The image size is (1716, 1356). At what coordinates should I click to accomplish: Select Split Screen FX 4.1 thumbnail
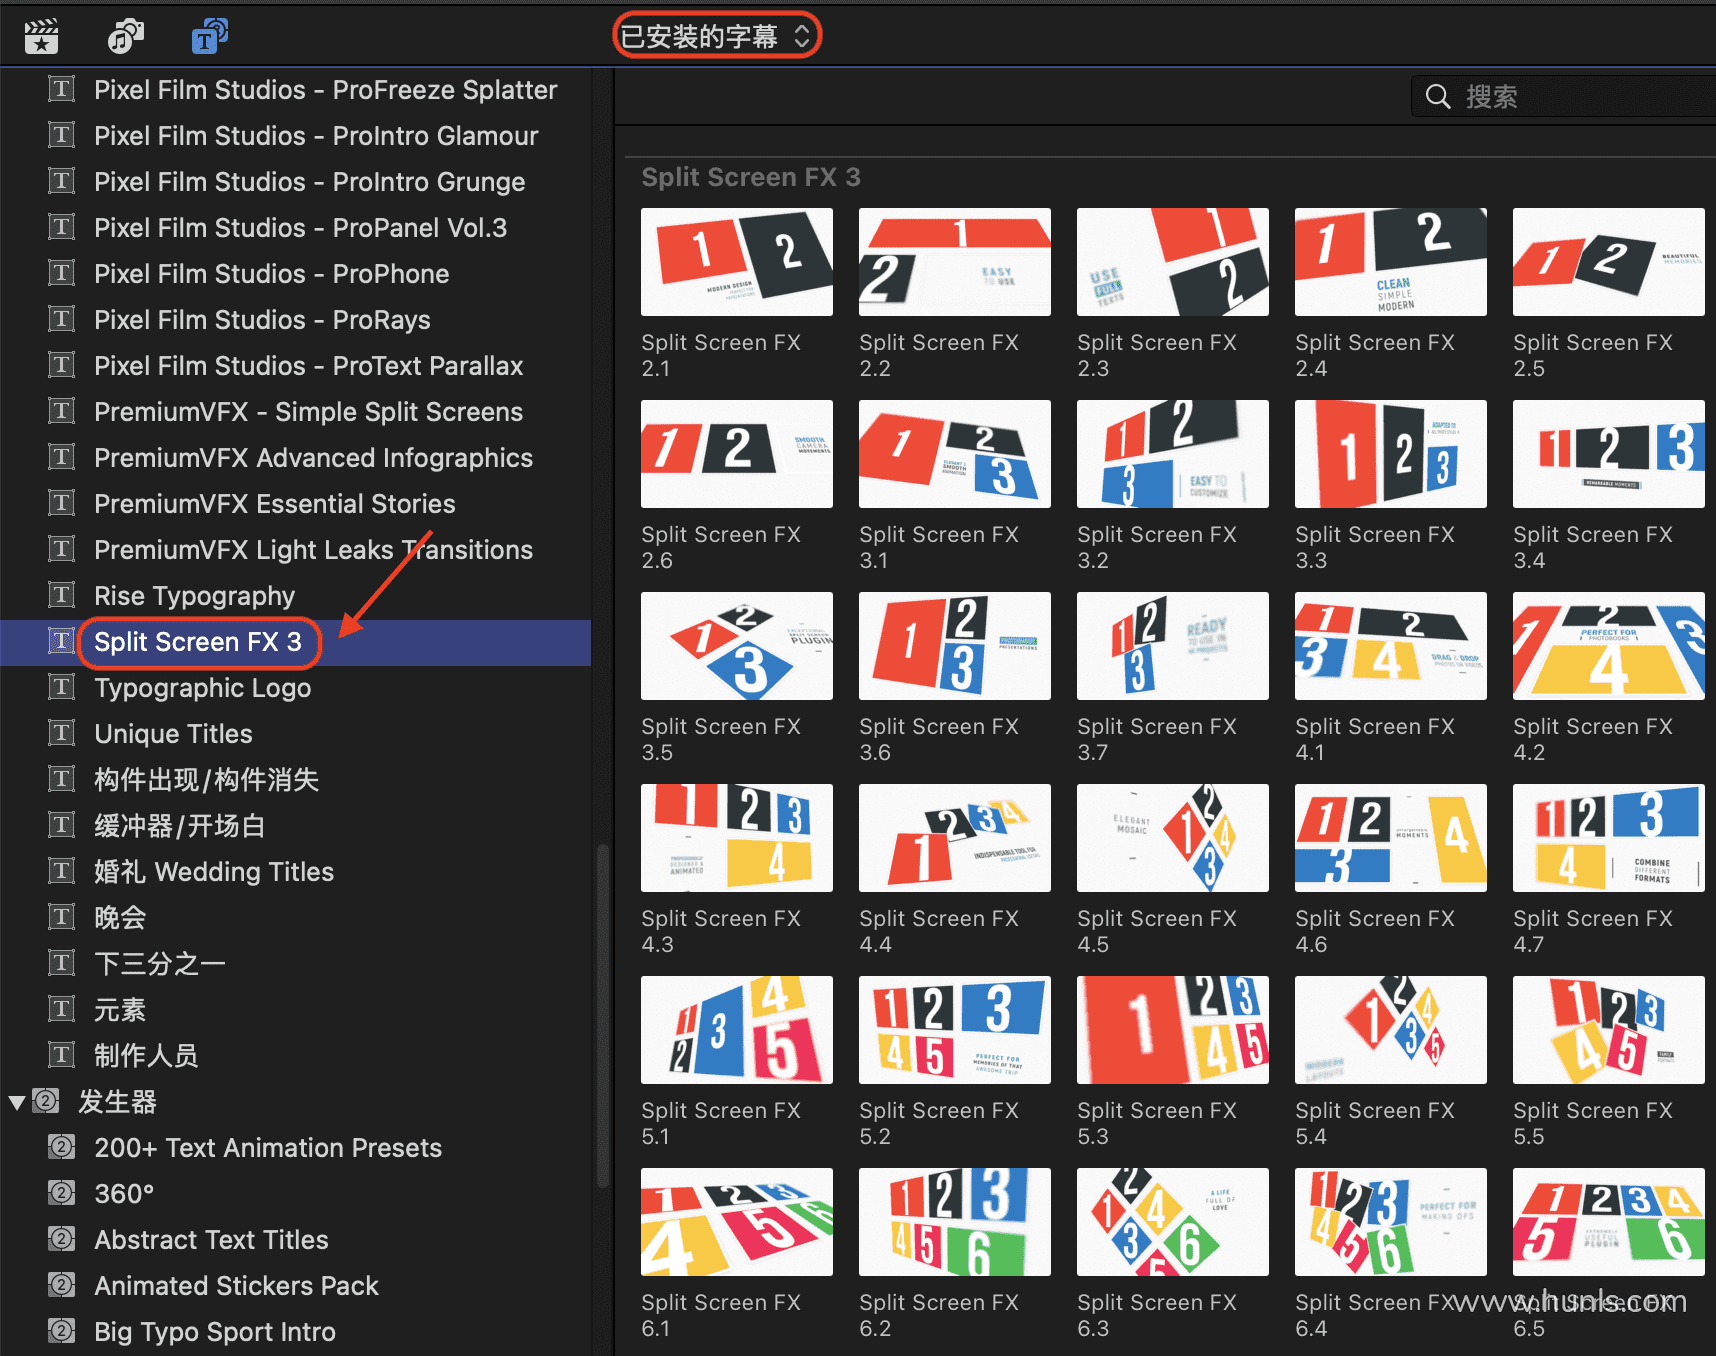click(1391, 646)
